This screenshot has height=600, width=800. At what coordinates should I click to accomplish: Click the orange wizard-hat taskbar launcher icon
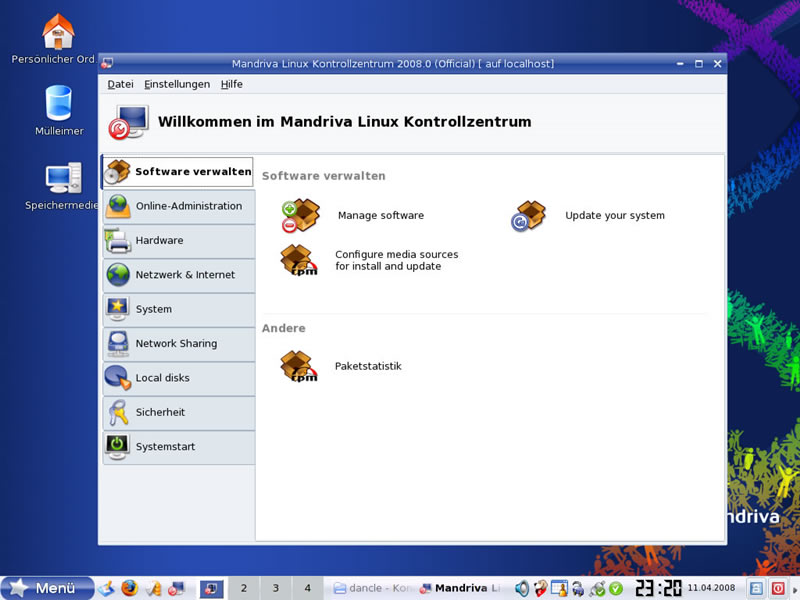[153, 588]
